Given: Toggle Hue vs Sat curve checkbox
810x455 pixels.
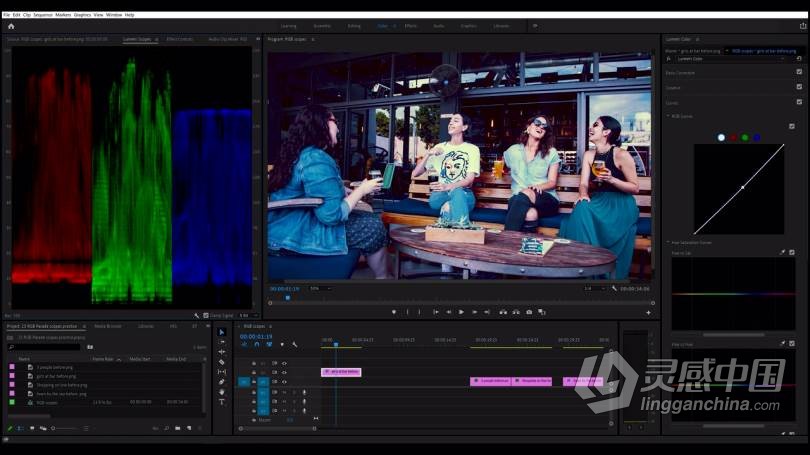Looking at the screenshot, I should (792, 253).
